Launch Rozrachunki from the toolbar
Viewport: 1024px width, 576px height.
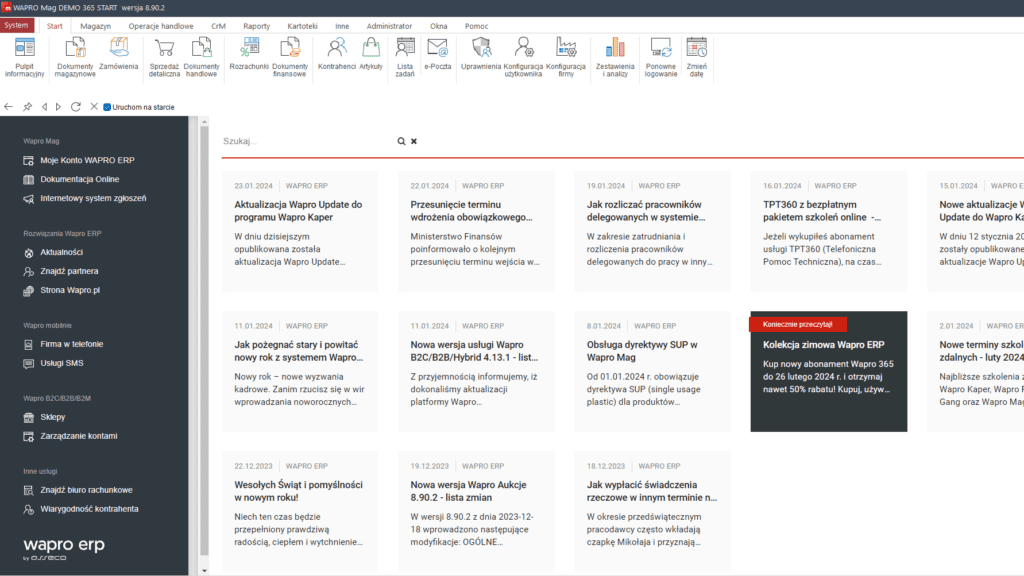[x=249, y=55]
